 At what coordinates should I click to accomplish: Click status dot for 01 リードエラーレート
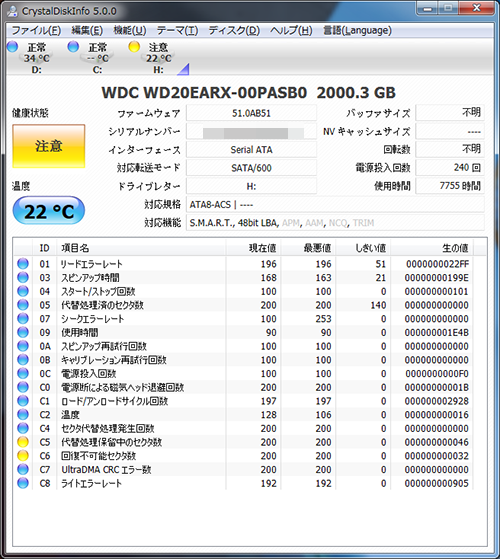coord(23,264)
